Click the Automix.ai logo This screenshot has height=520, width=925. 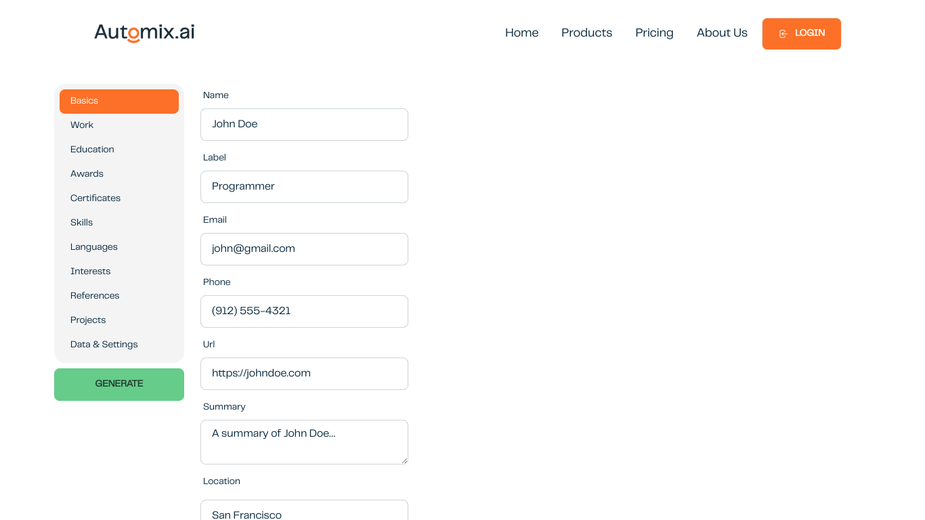click(145, 32)
